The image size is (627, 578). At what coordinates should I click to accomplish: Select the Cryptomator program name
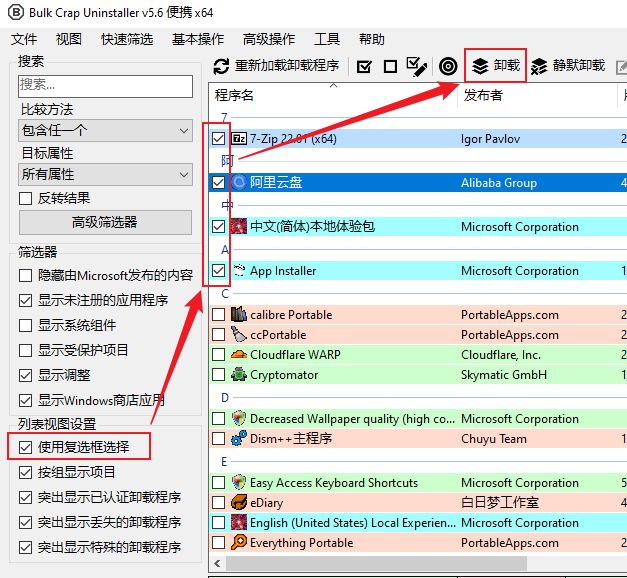[284, 375]
